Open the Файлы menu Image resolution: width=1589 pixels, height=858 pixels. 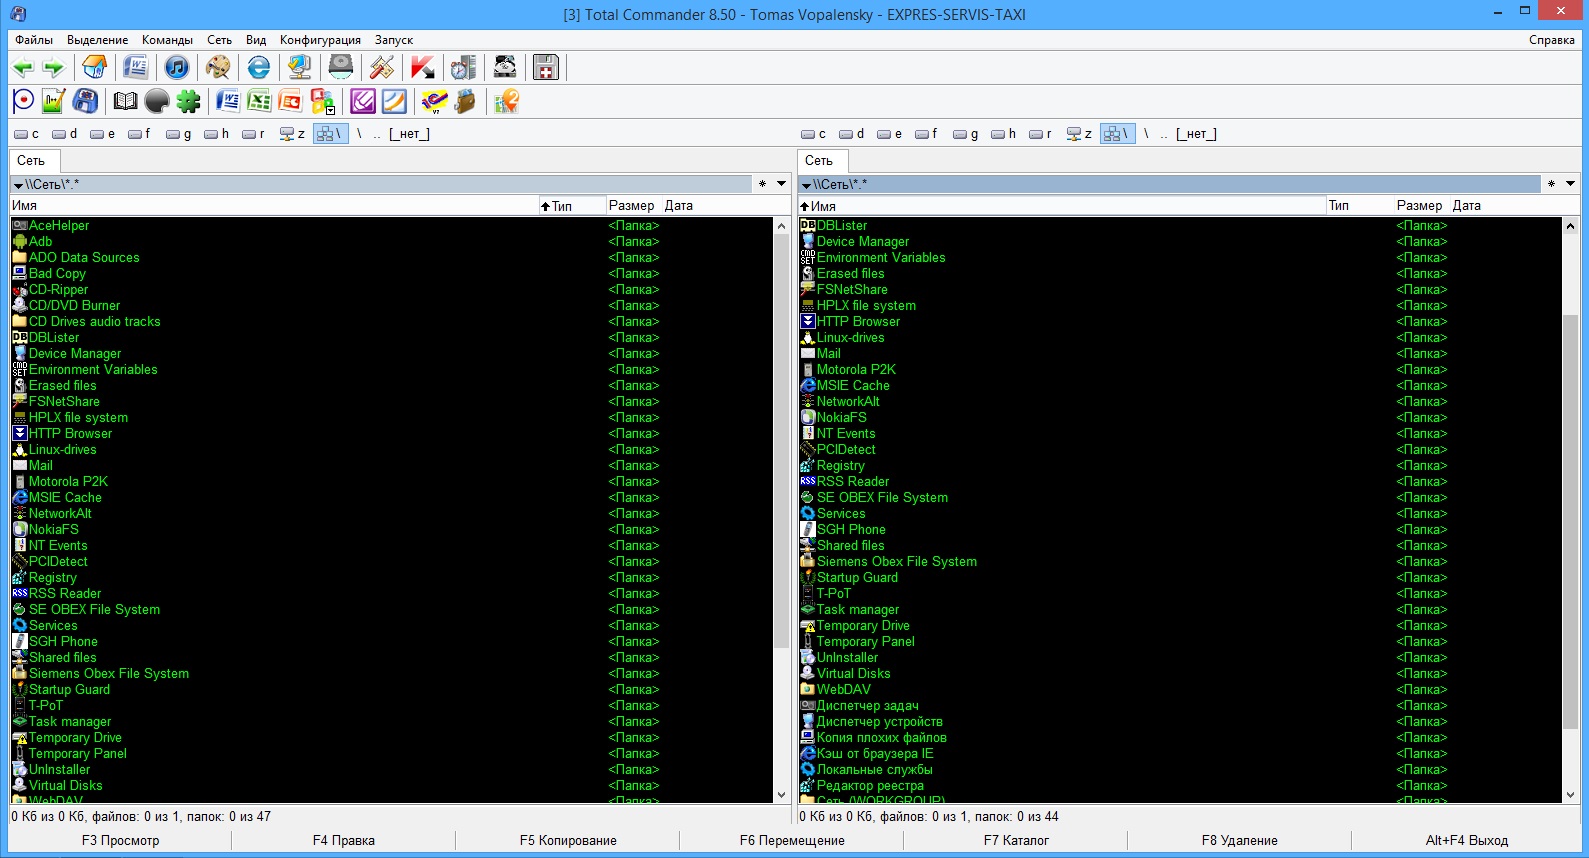pyautogui.click(x=34, y=40)
